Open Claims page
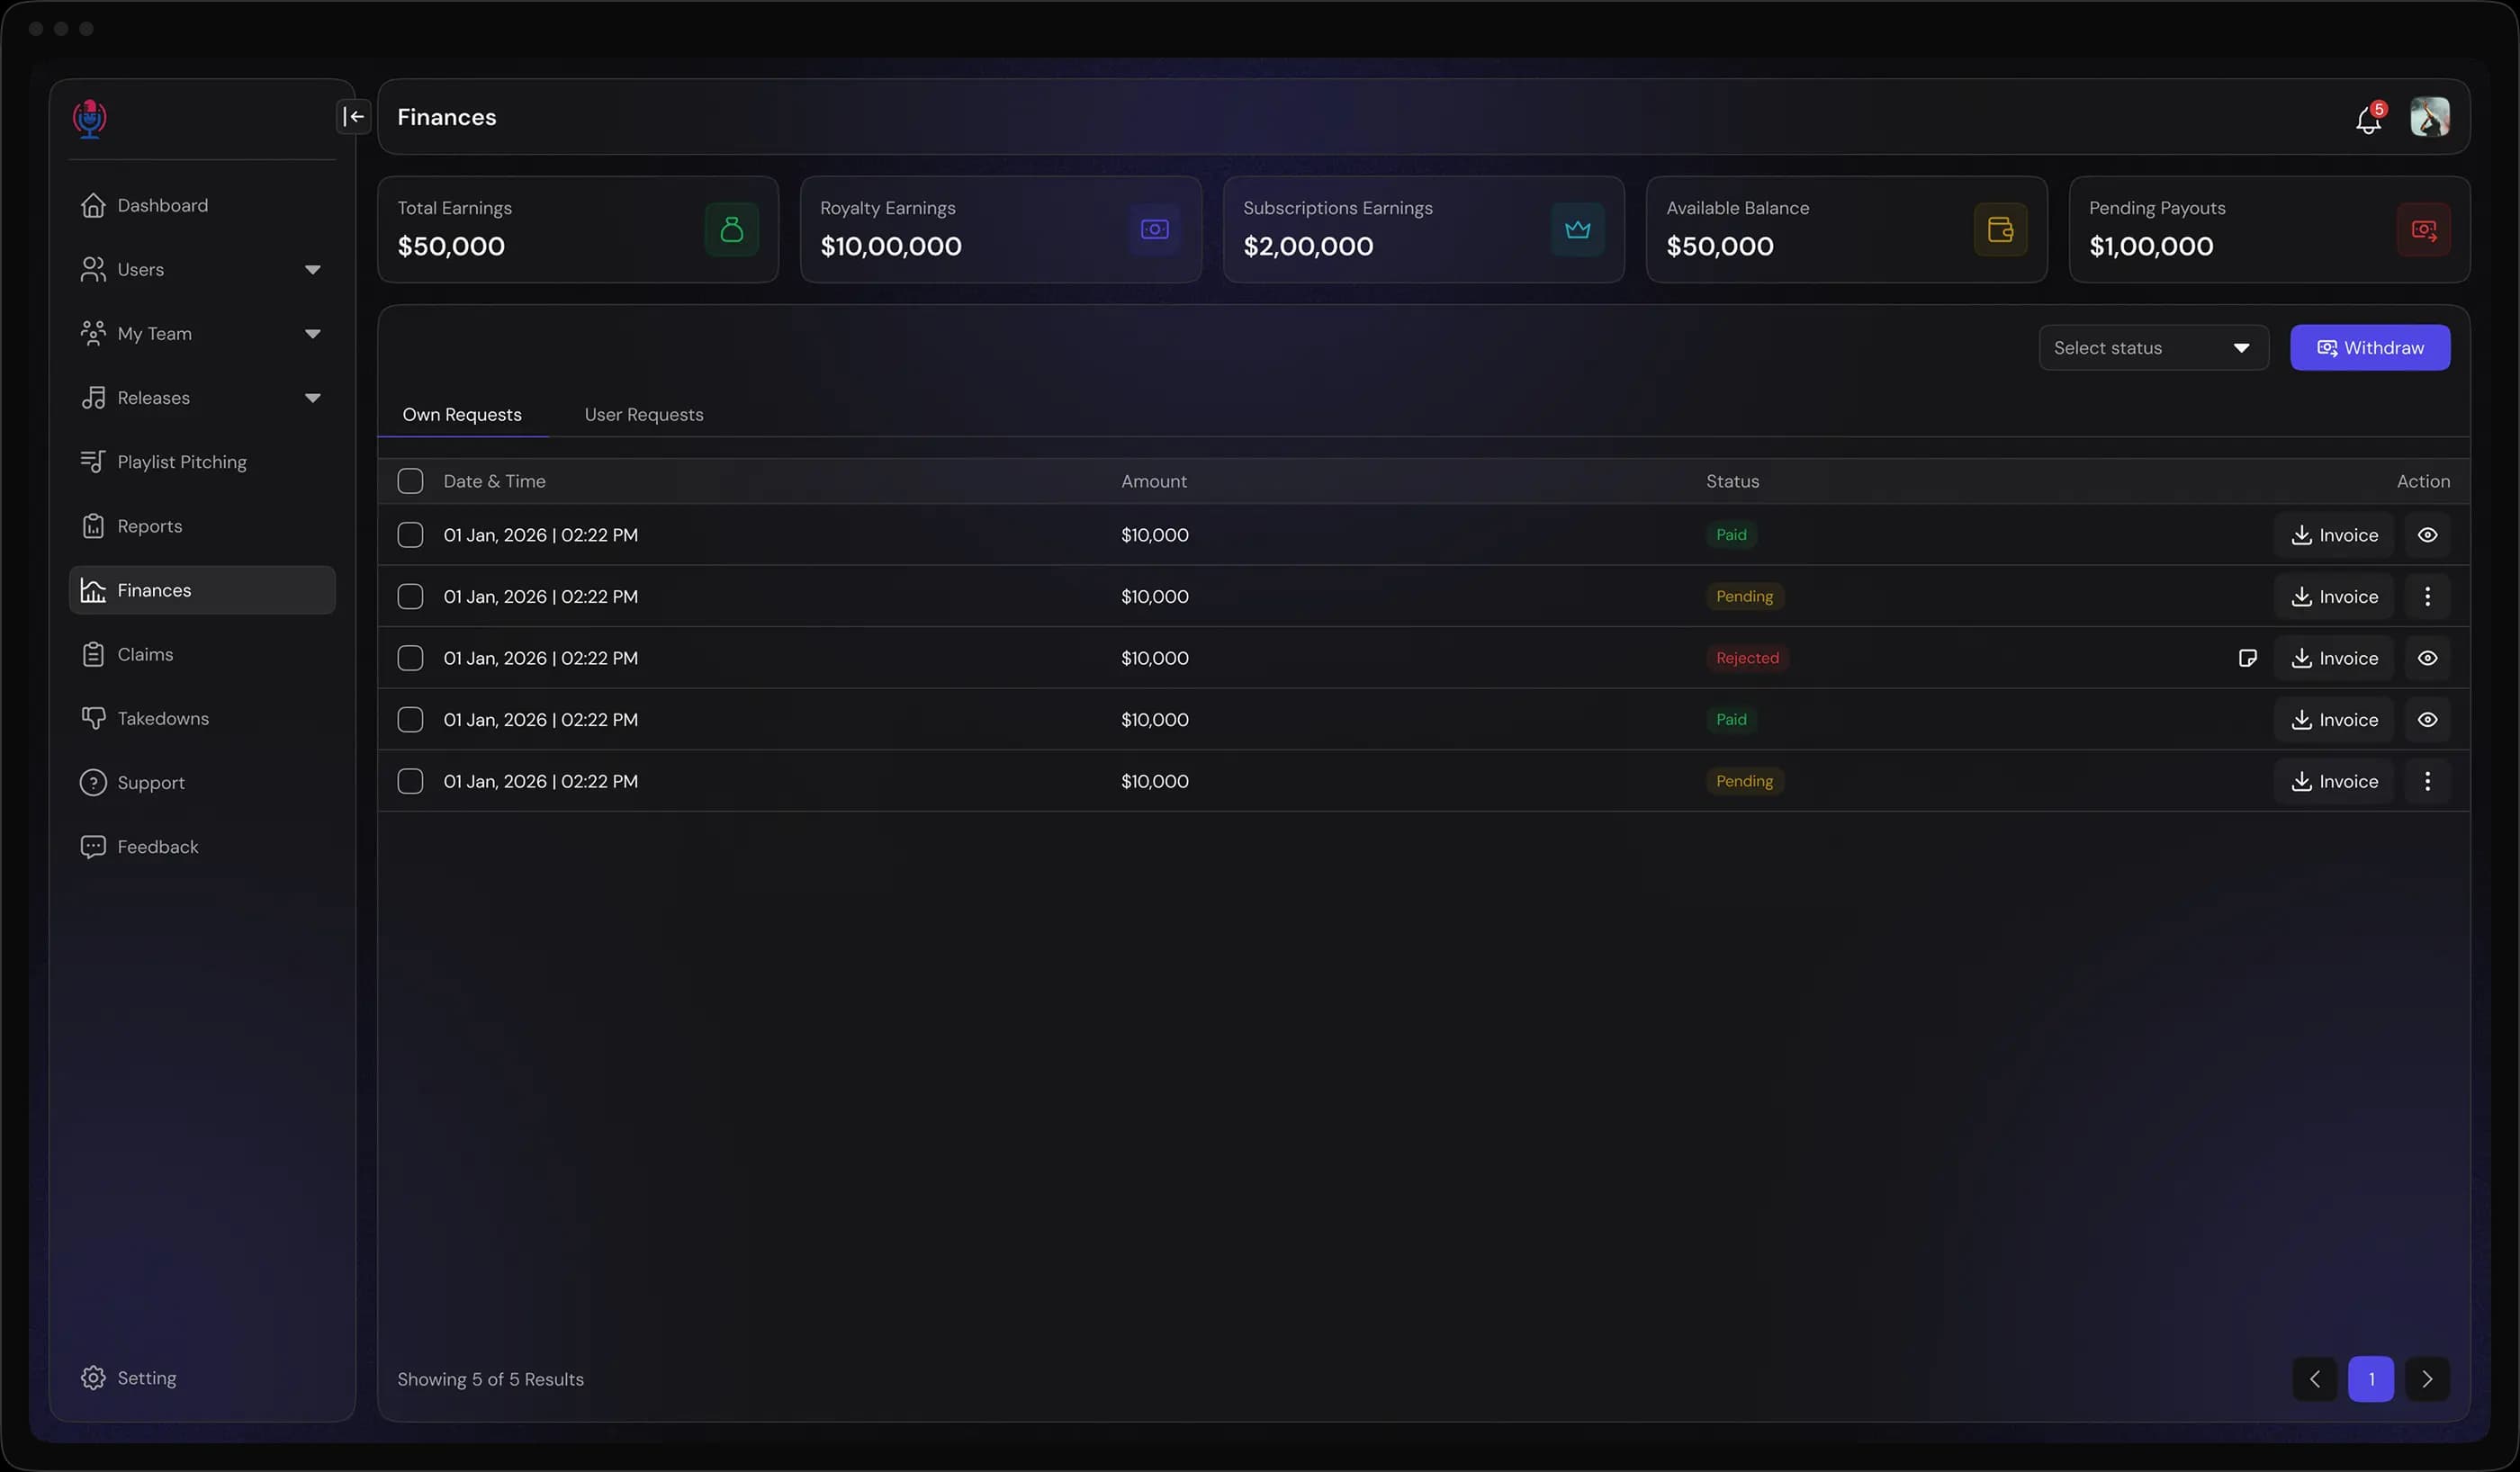The height and width of the screenshot is (1472, 2520). click(x=202, y=654)
